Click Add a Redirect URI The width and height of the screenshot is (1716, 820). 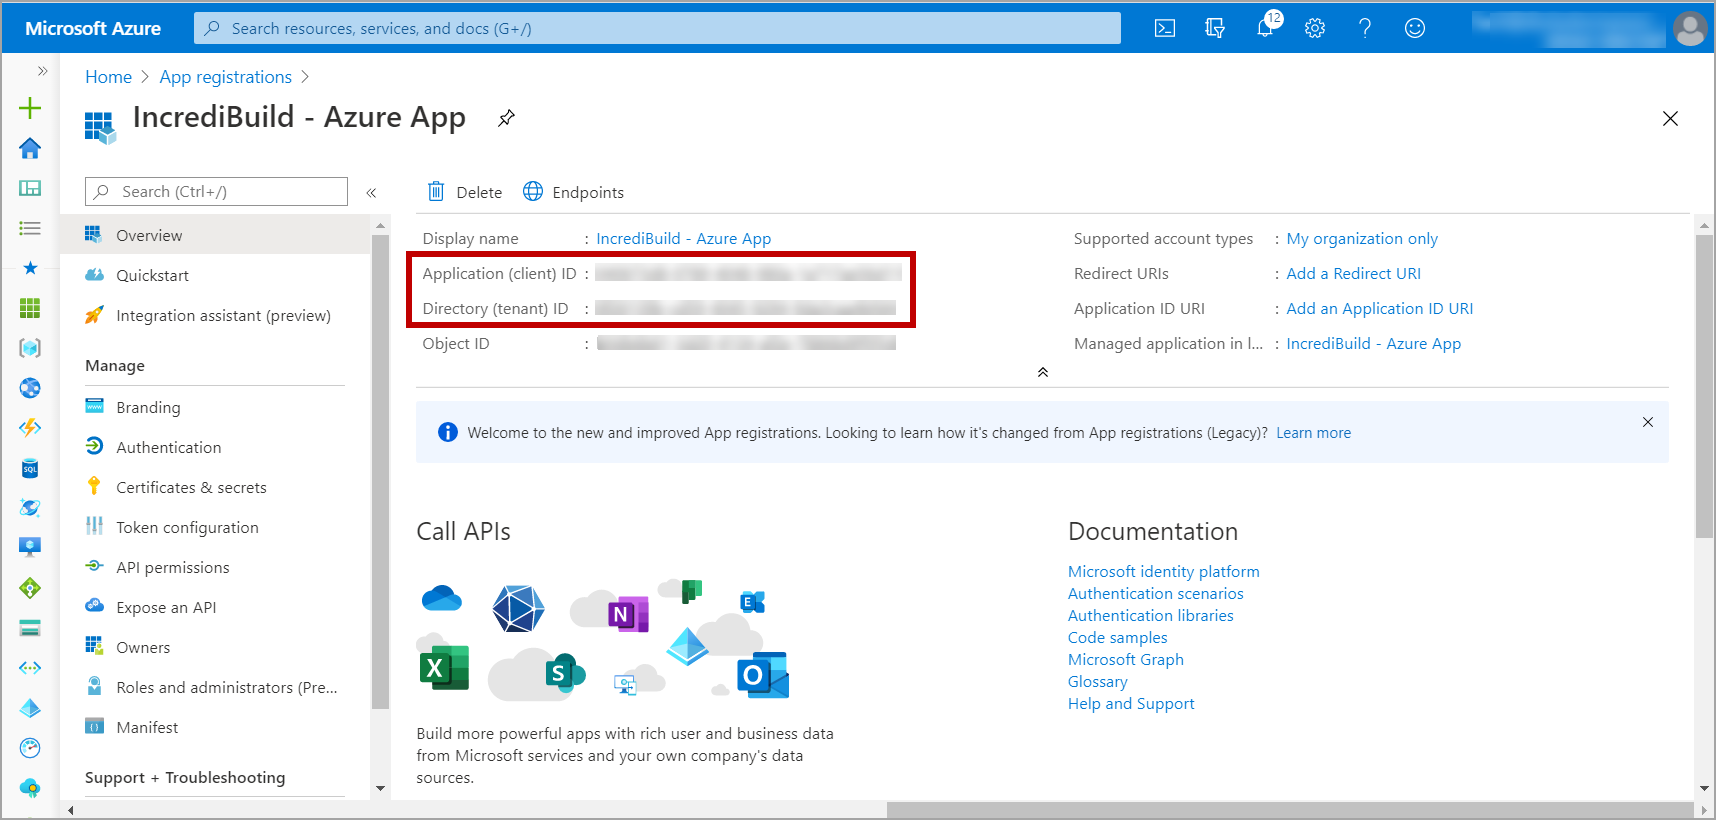coord(1353,273)
